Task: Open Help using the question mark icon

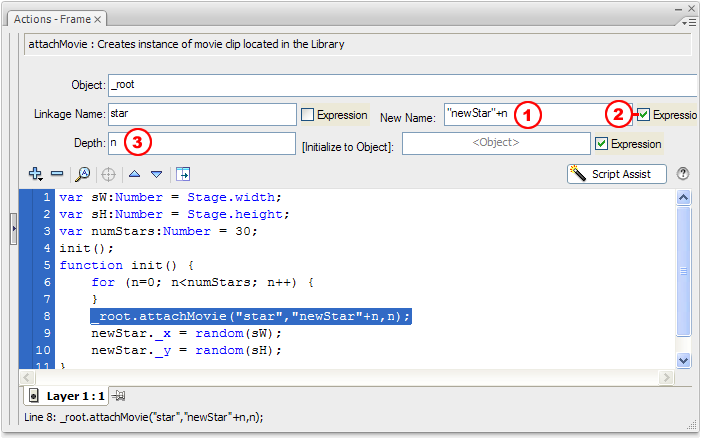Action: tap(683, 173)
